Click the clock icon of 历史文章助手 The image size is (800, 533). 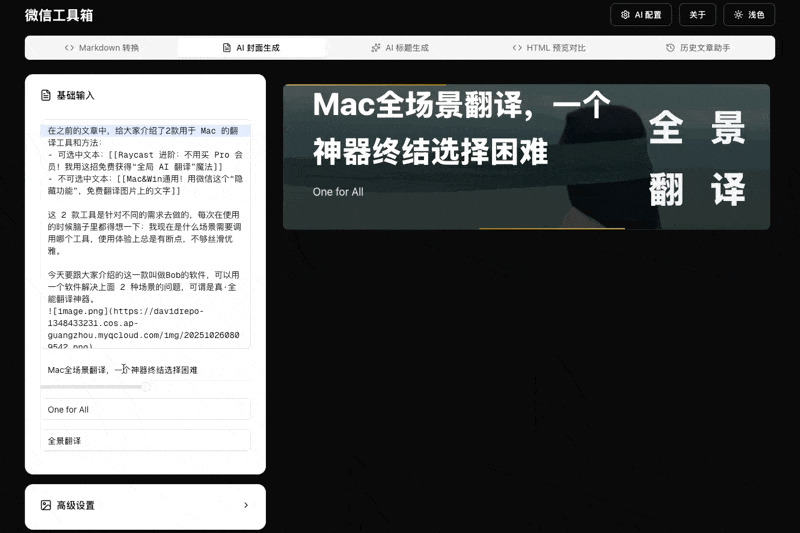(x=670, y=48)
